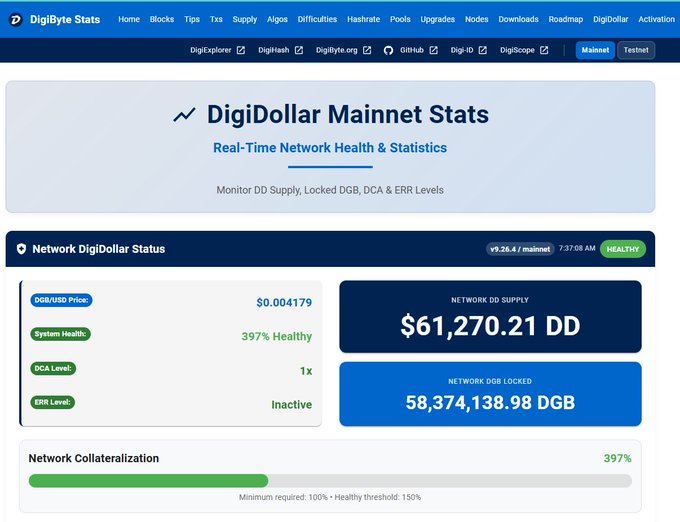The image size is (680, 522).
Task: Click the $0.004179 price value
Action: tap(284, 303)
